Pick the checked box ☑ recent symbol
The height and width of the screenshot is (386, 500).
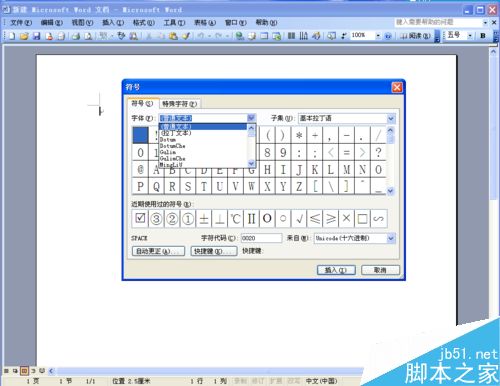click(140, 219)
